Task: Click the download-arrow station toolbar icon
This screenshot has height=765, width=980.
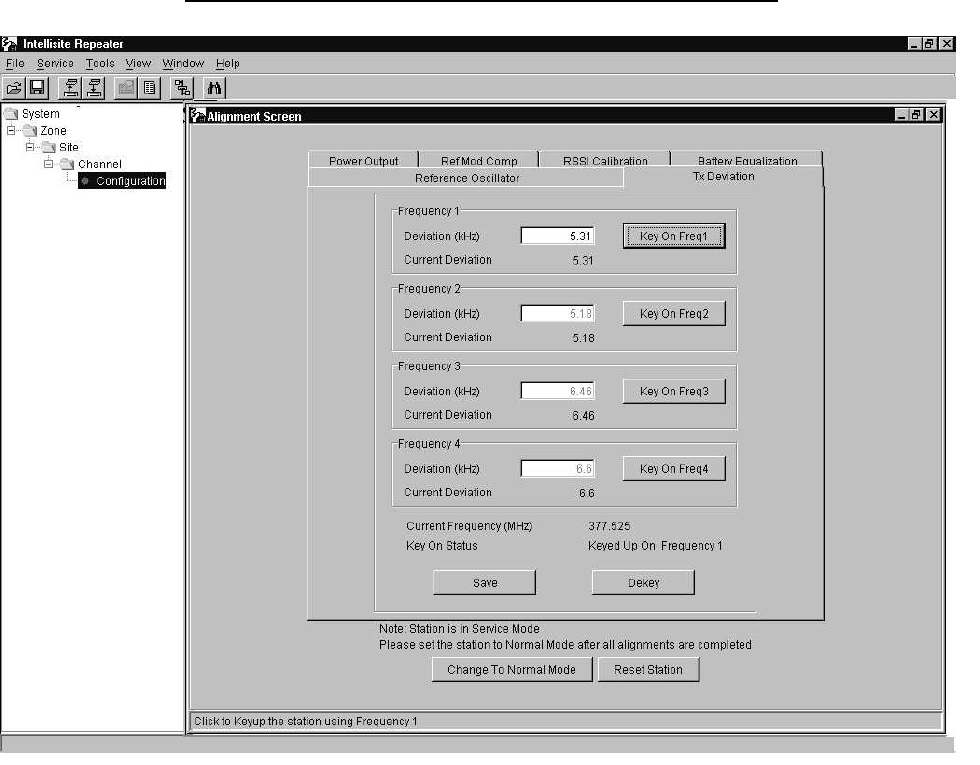Action: [x=94, y=88]
